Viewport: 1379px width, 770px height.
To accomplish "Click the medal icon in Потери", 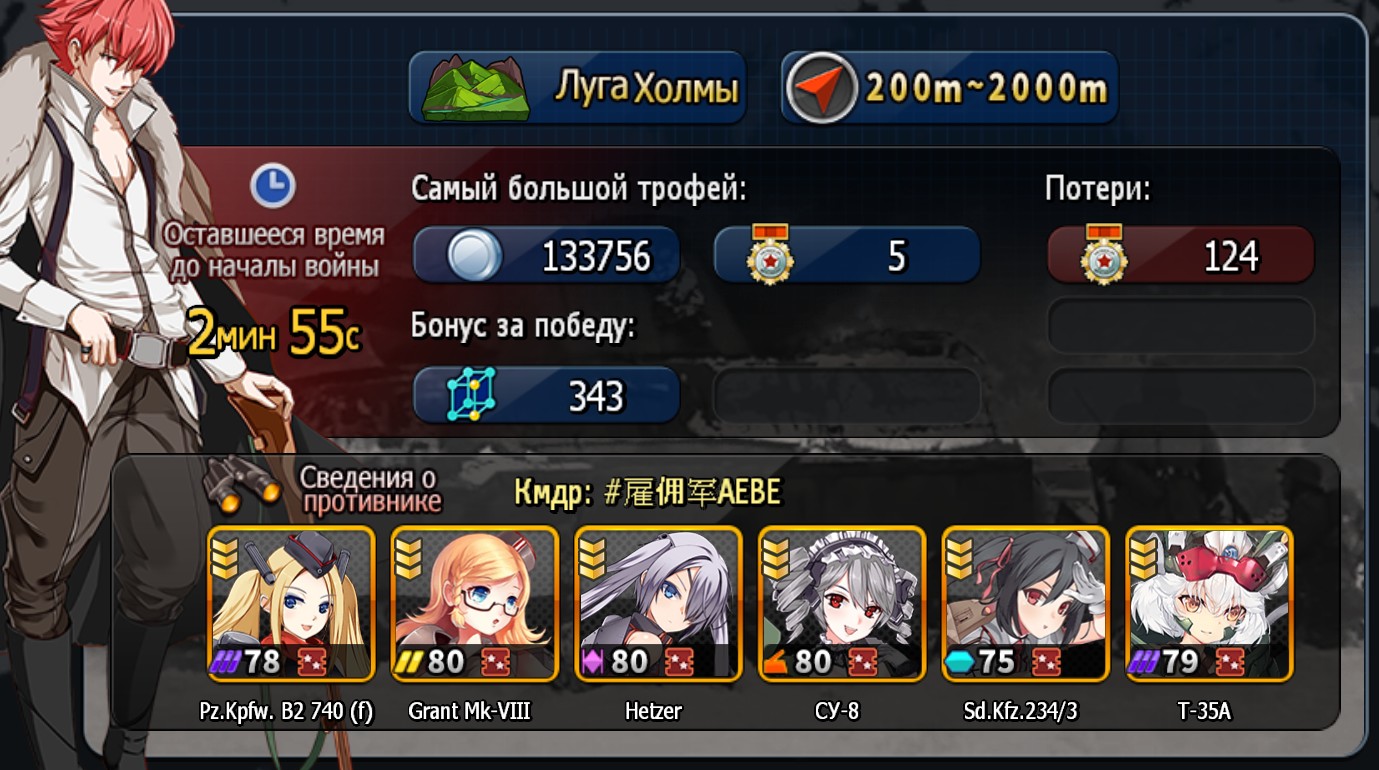I will pos(1104,256).
